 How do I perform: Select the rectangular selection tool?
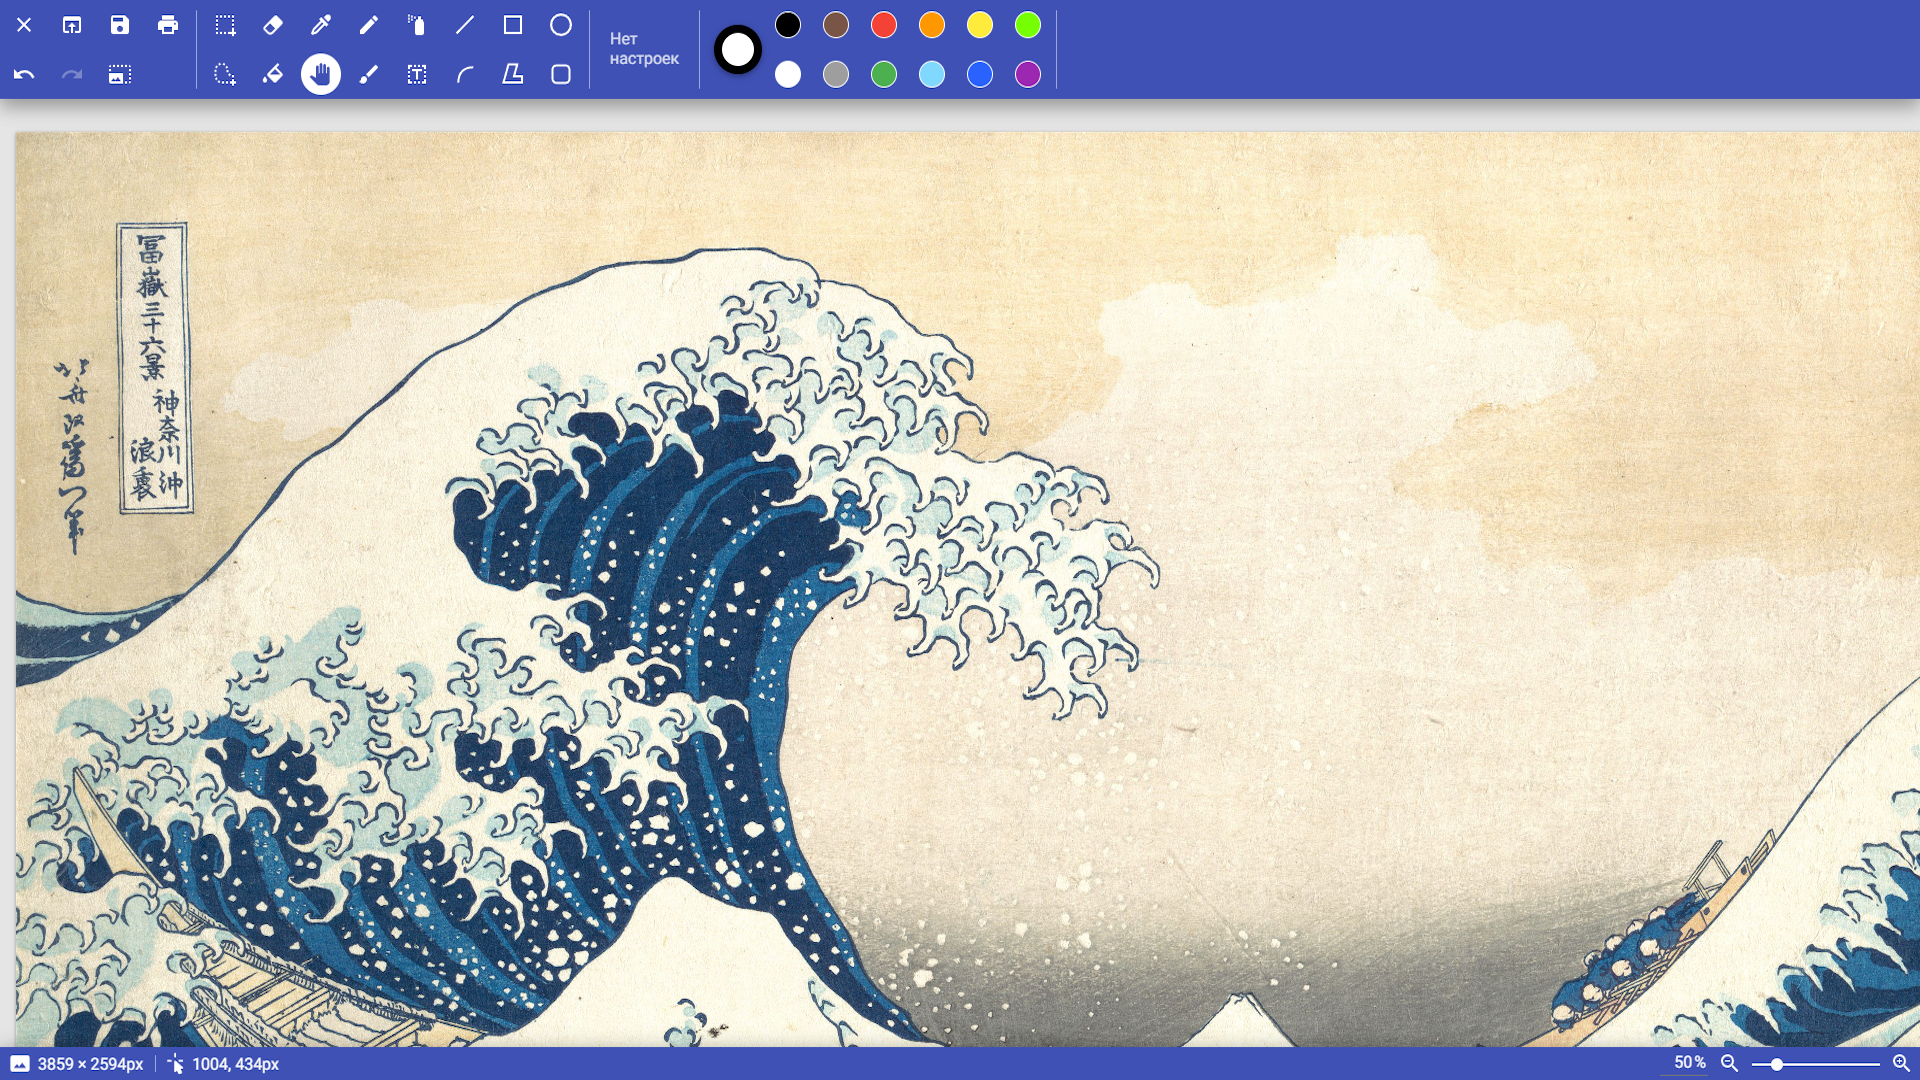227,25
